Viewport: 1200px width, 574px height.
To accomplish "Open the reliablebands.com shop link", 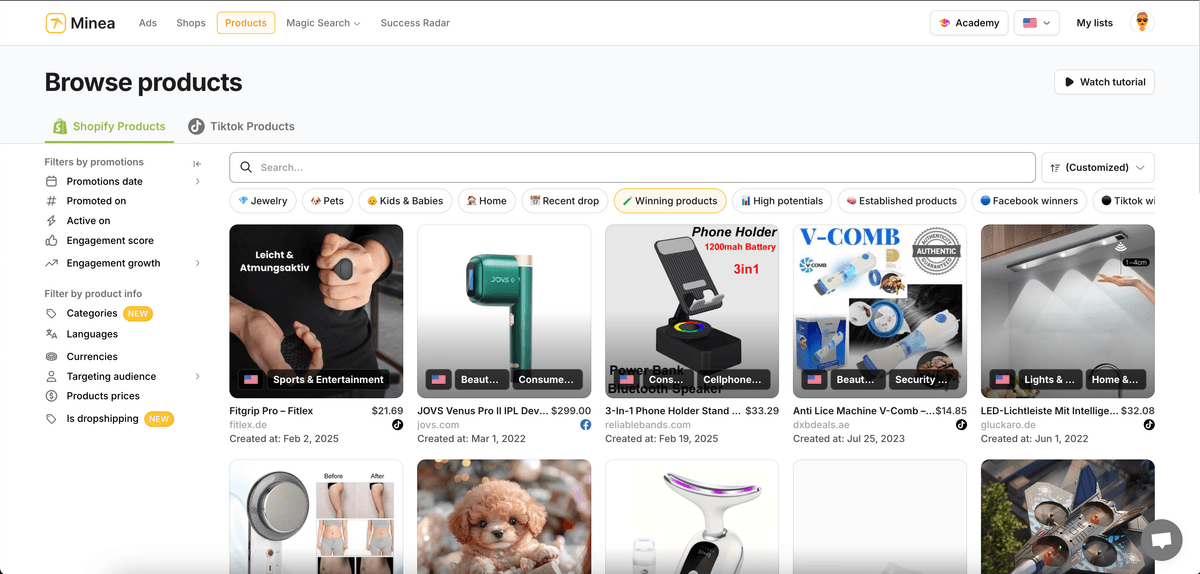I will pyautogui.click(x=648, y=425).
